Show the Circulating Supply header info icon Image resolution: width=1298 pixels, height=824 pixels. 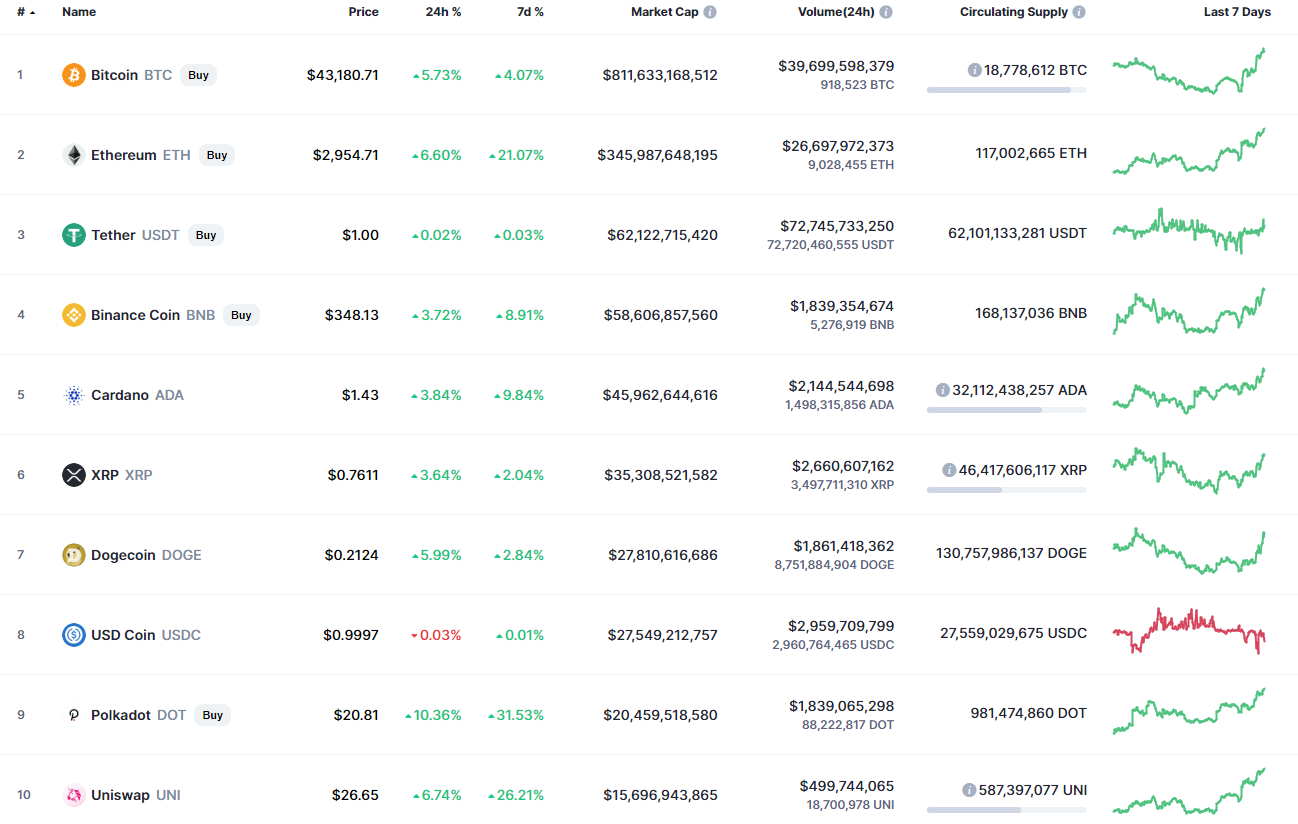pyautogui.click(x=1079, y=12)
